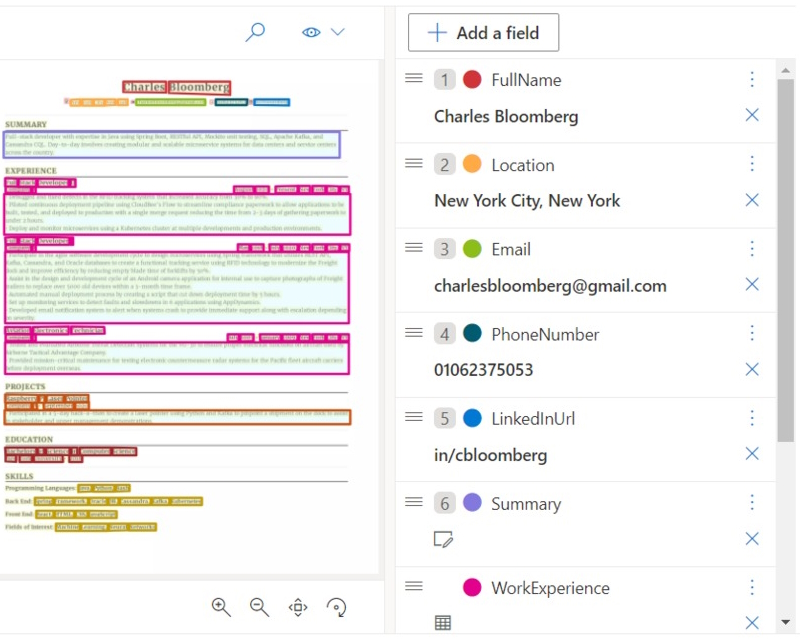Zoom out of the document
The image size is (800, 639).
(259, 607)
